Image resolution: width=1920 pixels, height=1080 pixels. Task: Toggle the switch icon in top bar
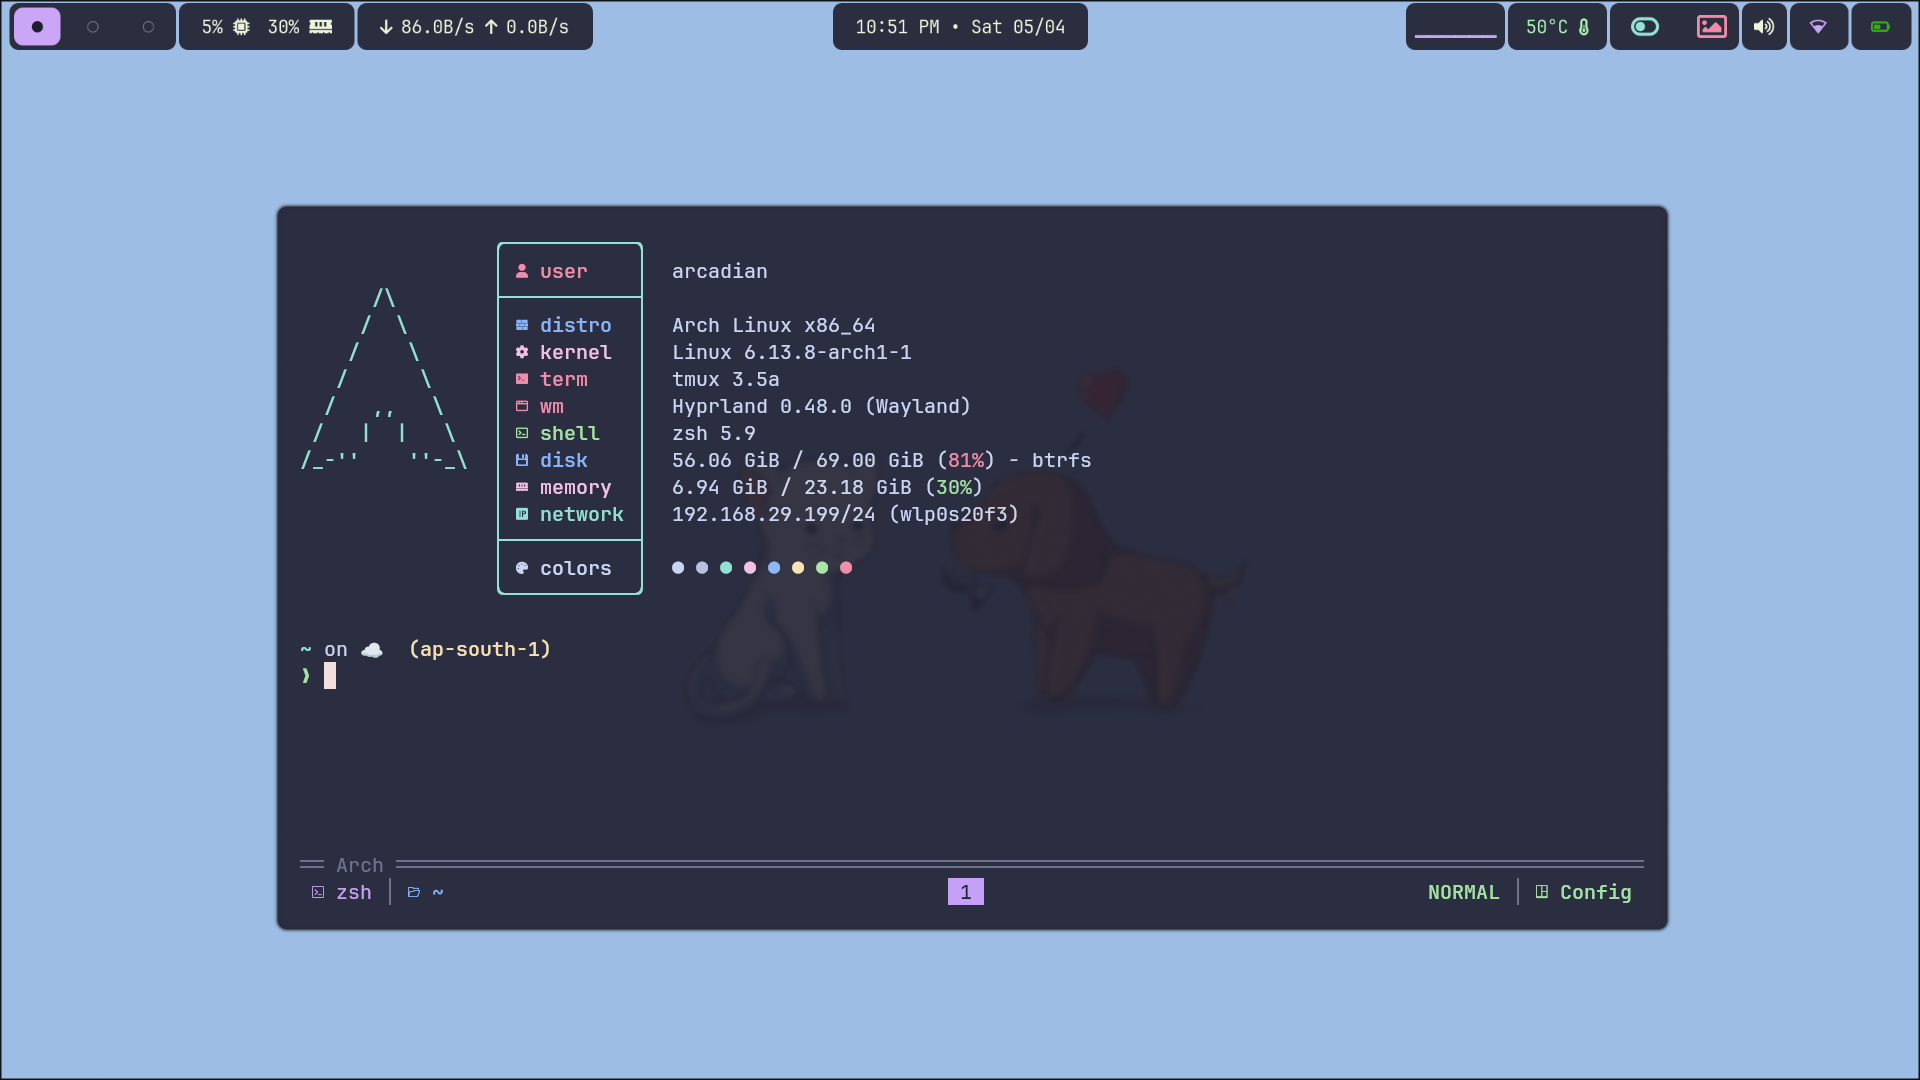click(x=1645, y=27)
